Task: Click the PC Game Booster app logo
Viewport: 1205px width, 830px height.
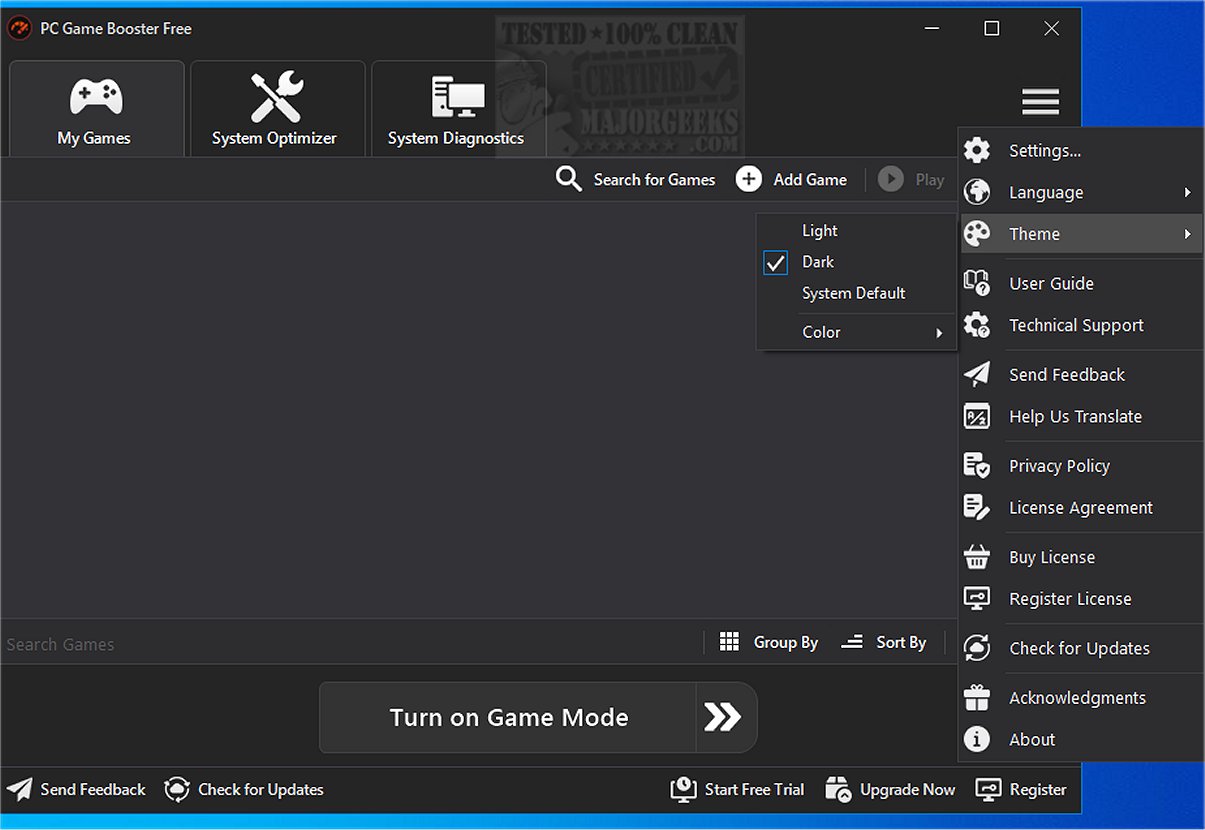Action: 19,28
